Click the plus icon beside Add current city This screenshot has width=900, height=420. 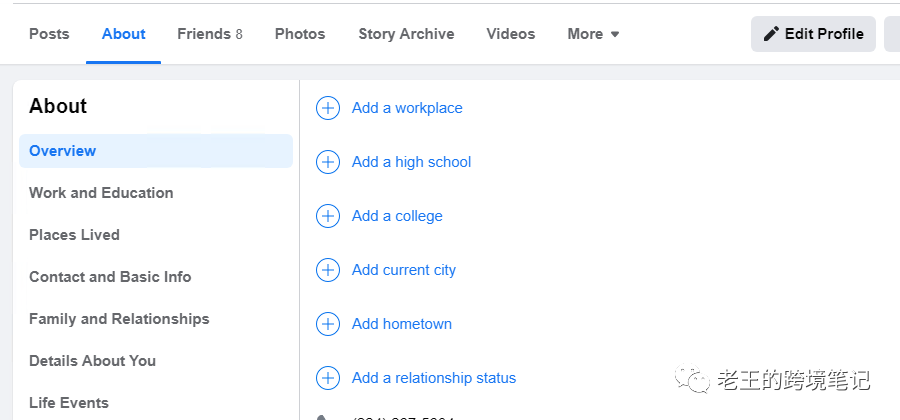click(328, 270)
